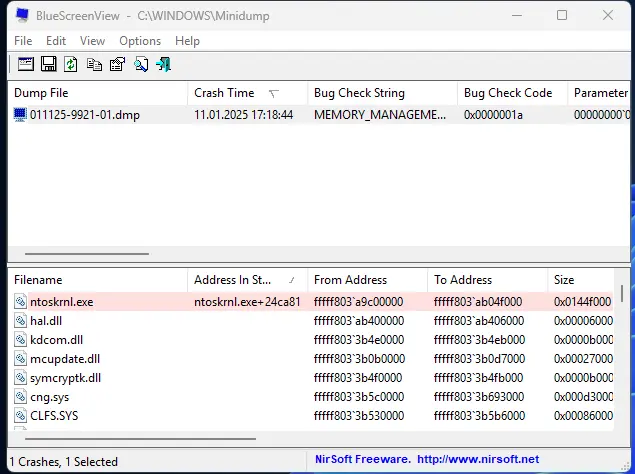This screenshot has height=474, width=635.
Task: Sort by Bug Check Code column
Action: click(512, 93)
